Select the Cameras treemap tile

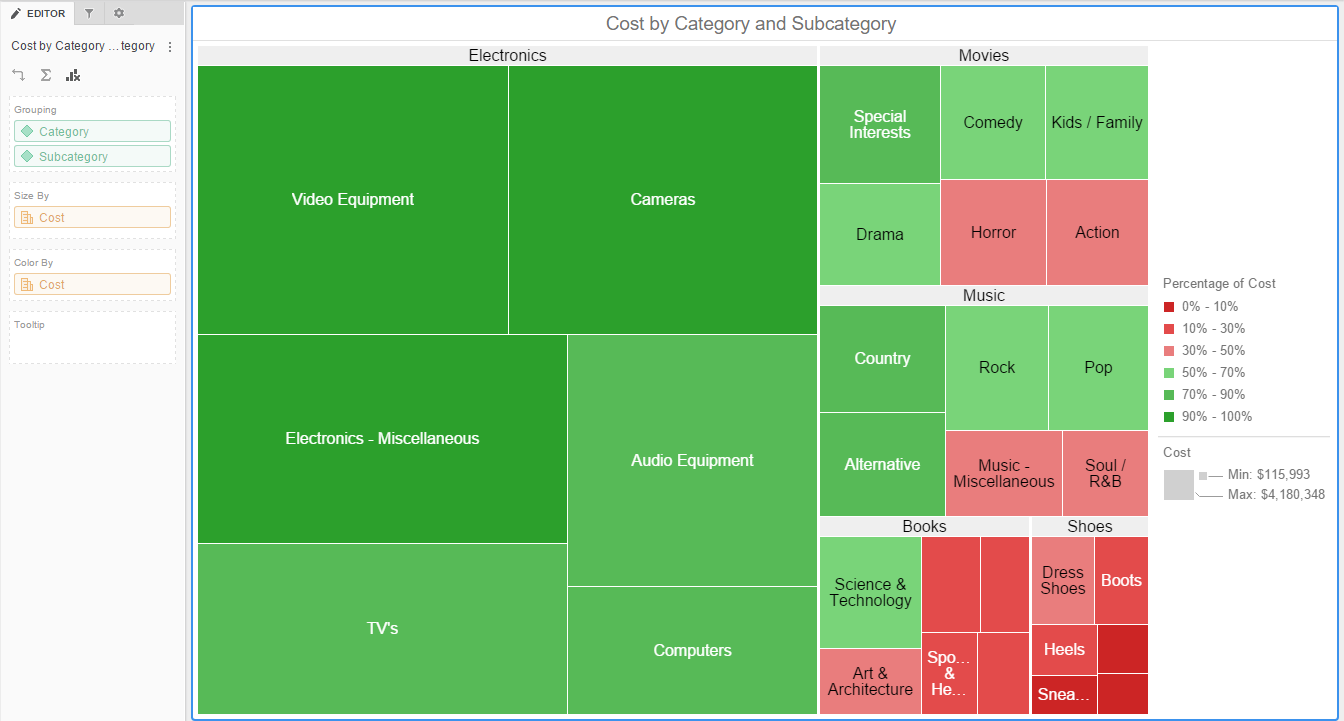tap(662, 200)
